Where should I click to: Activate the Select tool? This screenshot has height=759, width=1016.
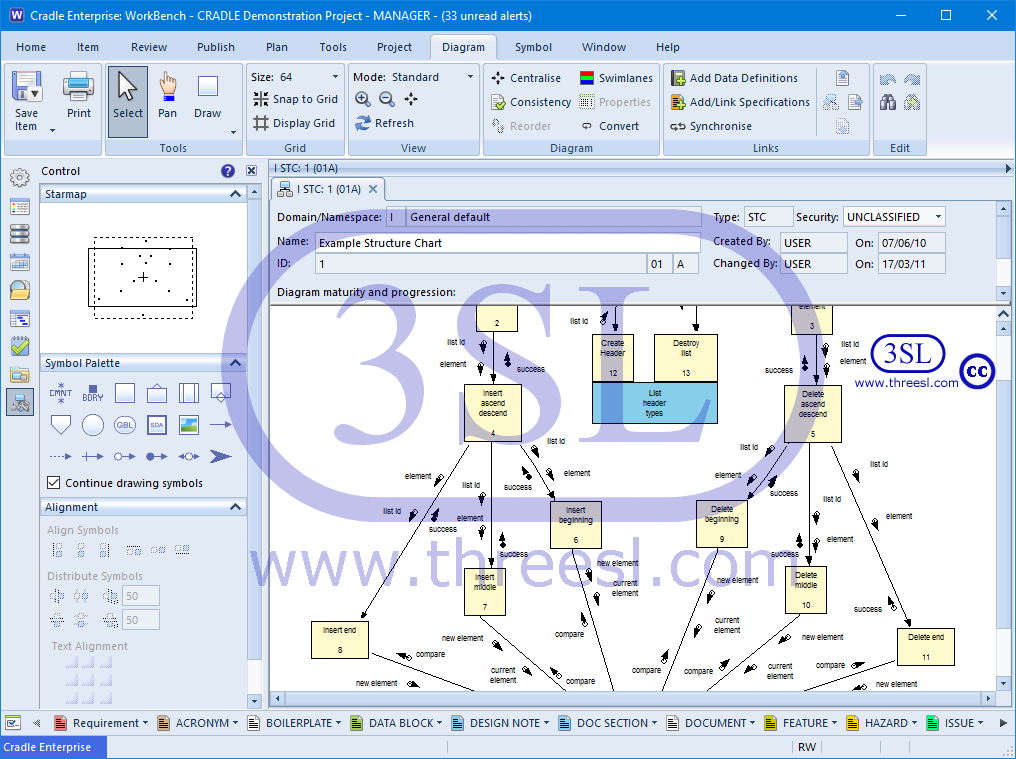(128, 101)
